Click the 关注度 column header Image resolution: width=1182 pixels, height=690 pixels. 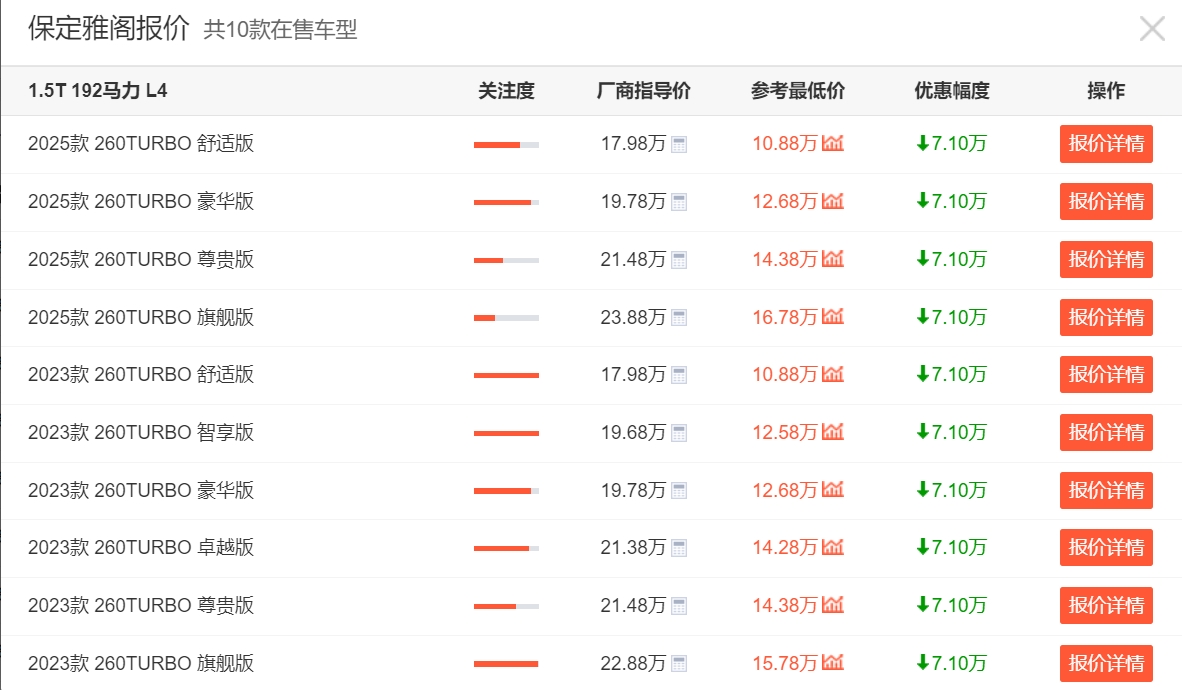[506, 91]
